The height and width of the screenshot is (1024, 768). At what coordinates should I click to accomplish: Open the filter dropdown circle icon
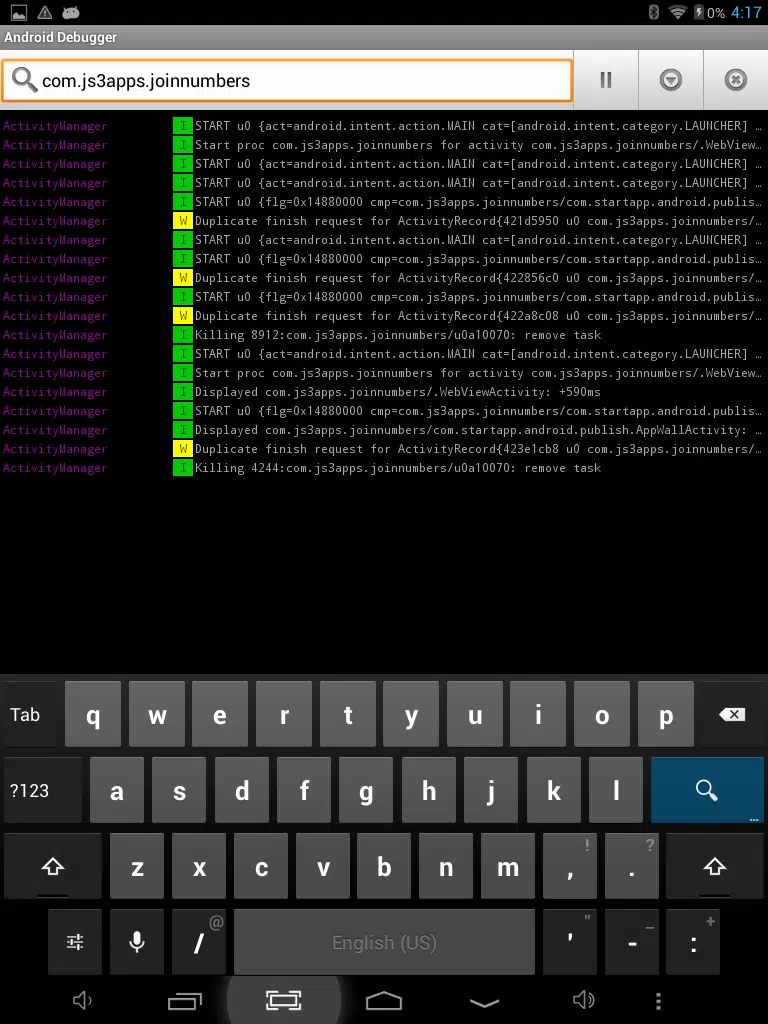(x=670, y=80)
